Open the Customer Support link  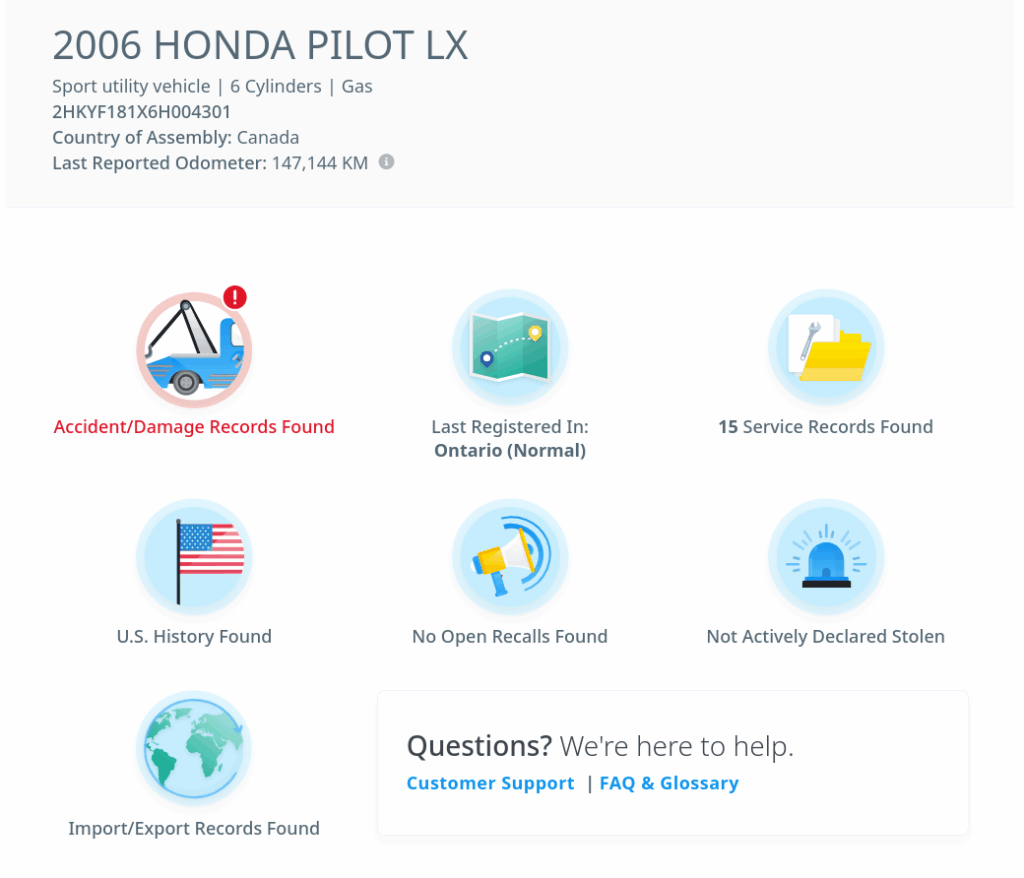tap(490, 784)
